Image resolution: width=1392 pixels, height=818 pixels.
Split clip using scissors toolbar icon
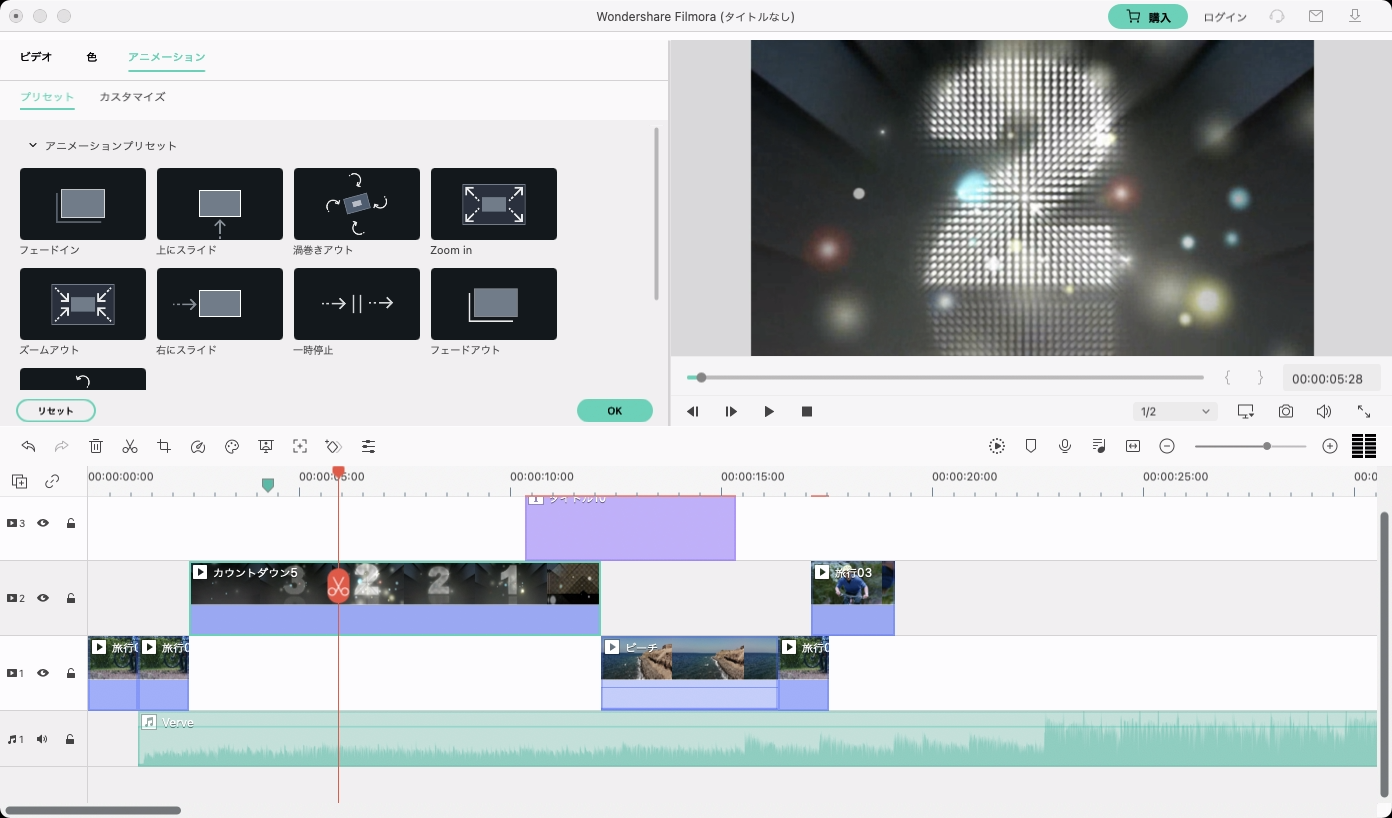point(130,446)
